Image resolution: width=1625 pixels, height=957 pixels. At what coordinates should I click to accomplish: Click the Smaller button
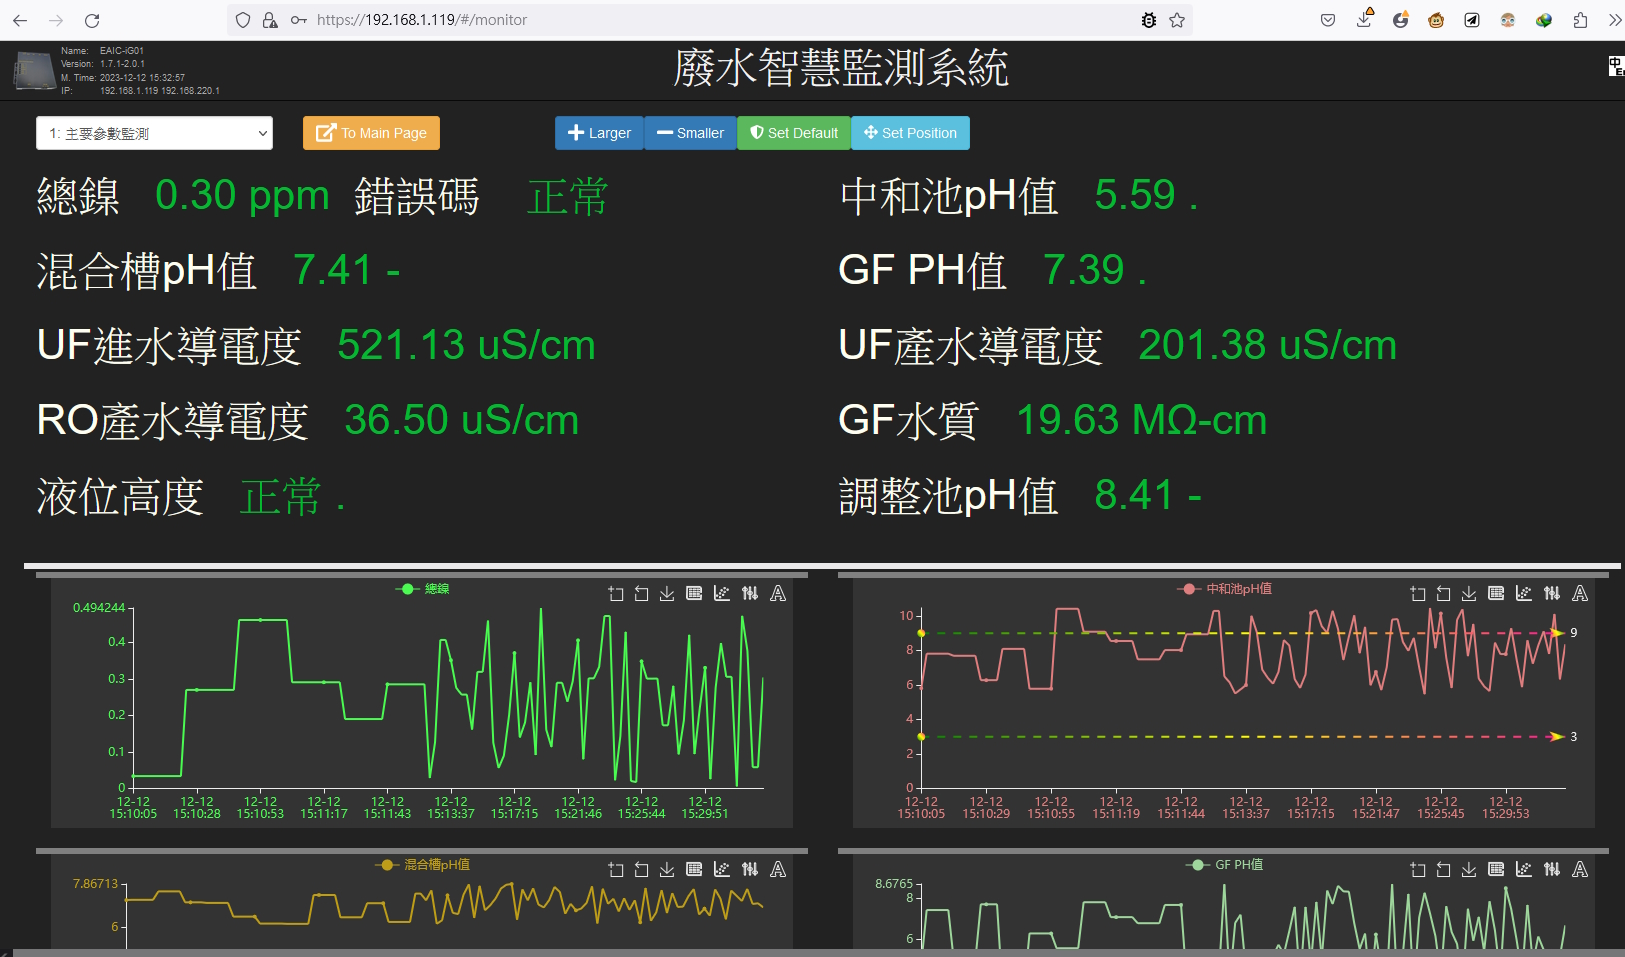pyautogui.click(x=690, y=133)
